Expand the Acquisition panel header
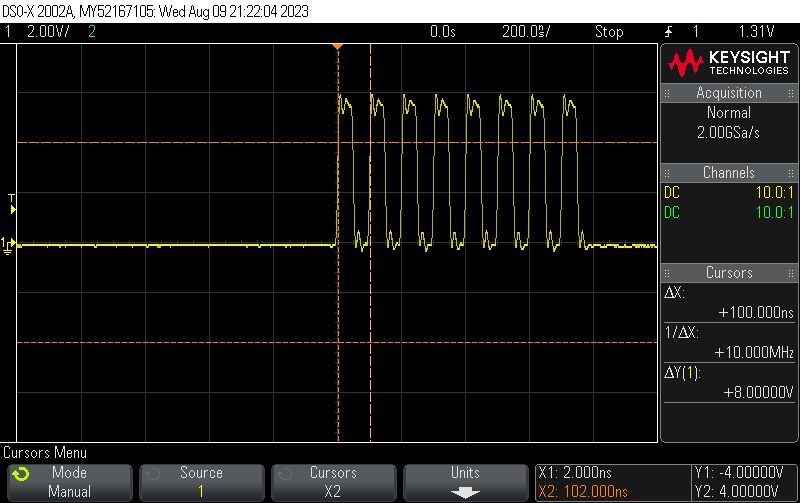Viewport: 800px width, 503px height. [729, 93]
